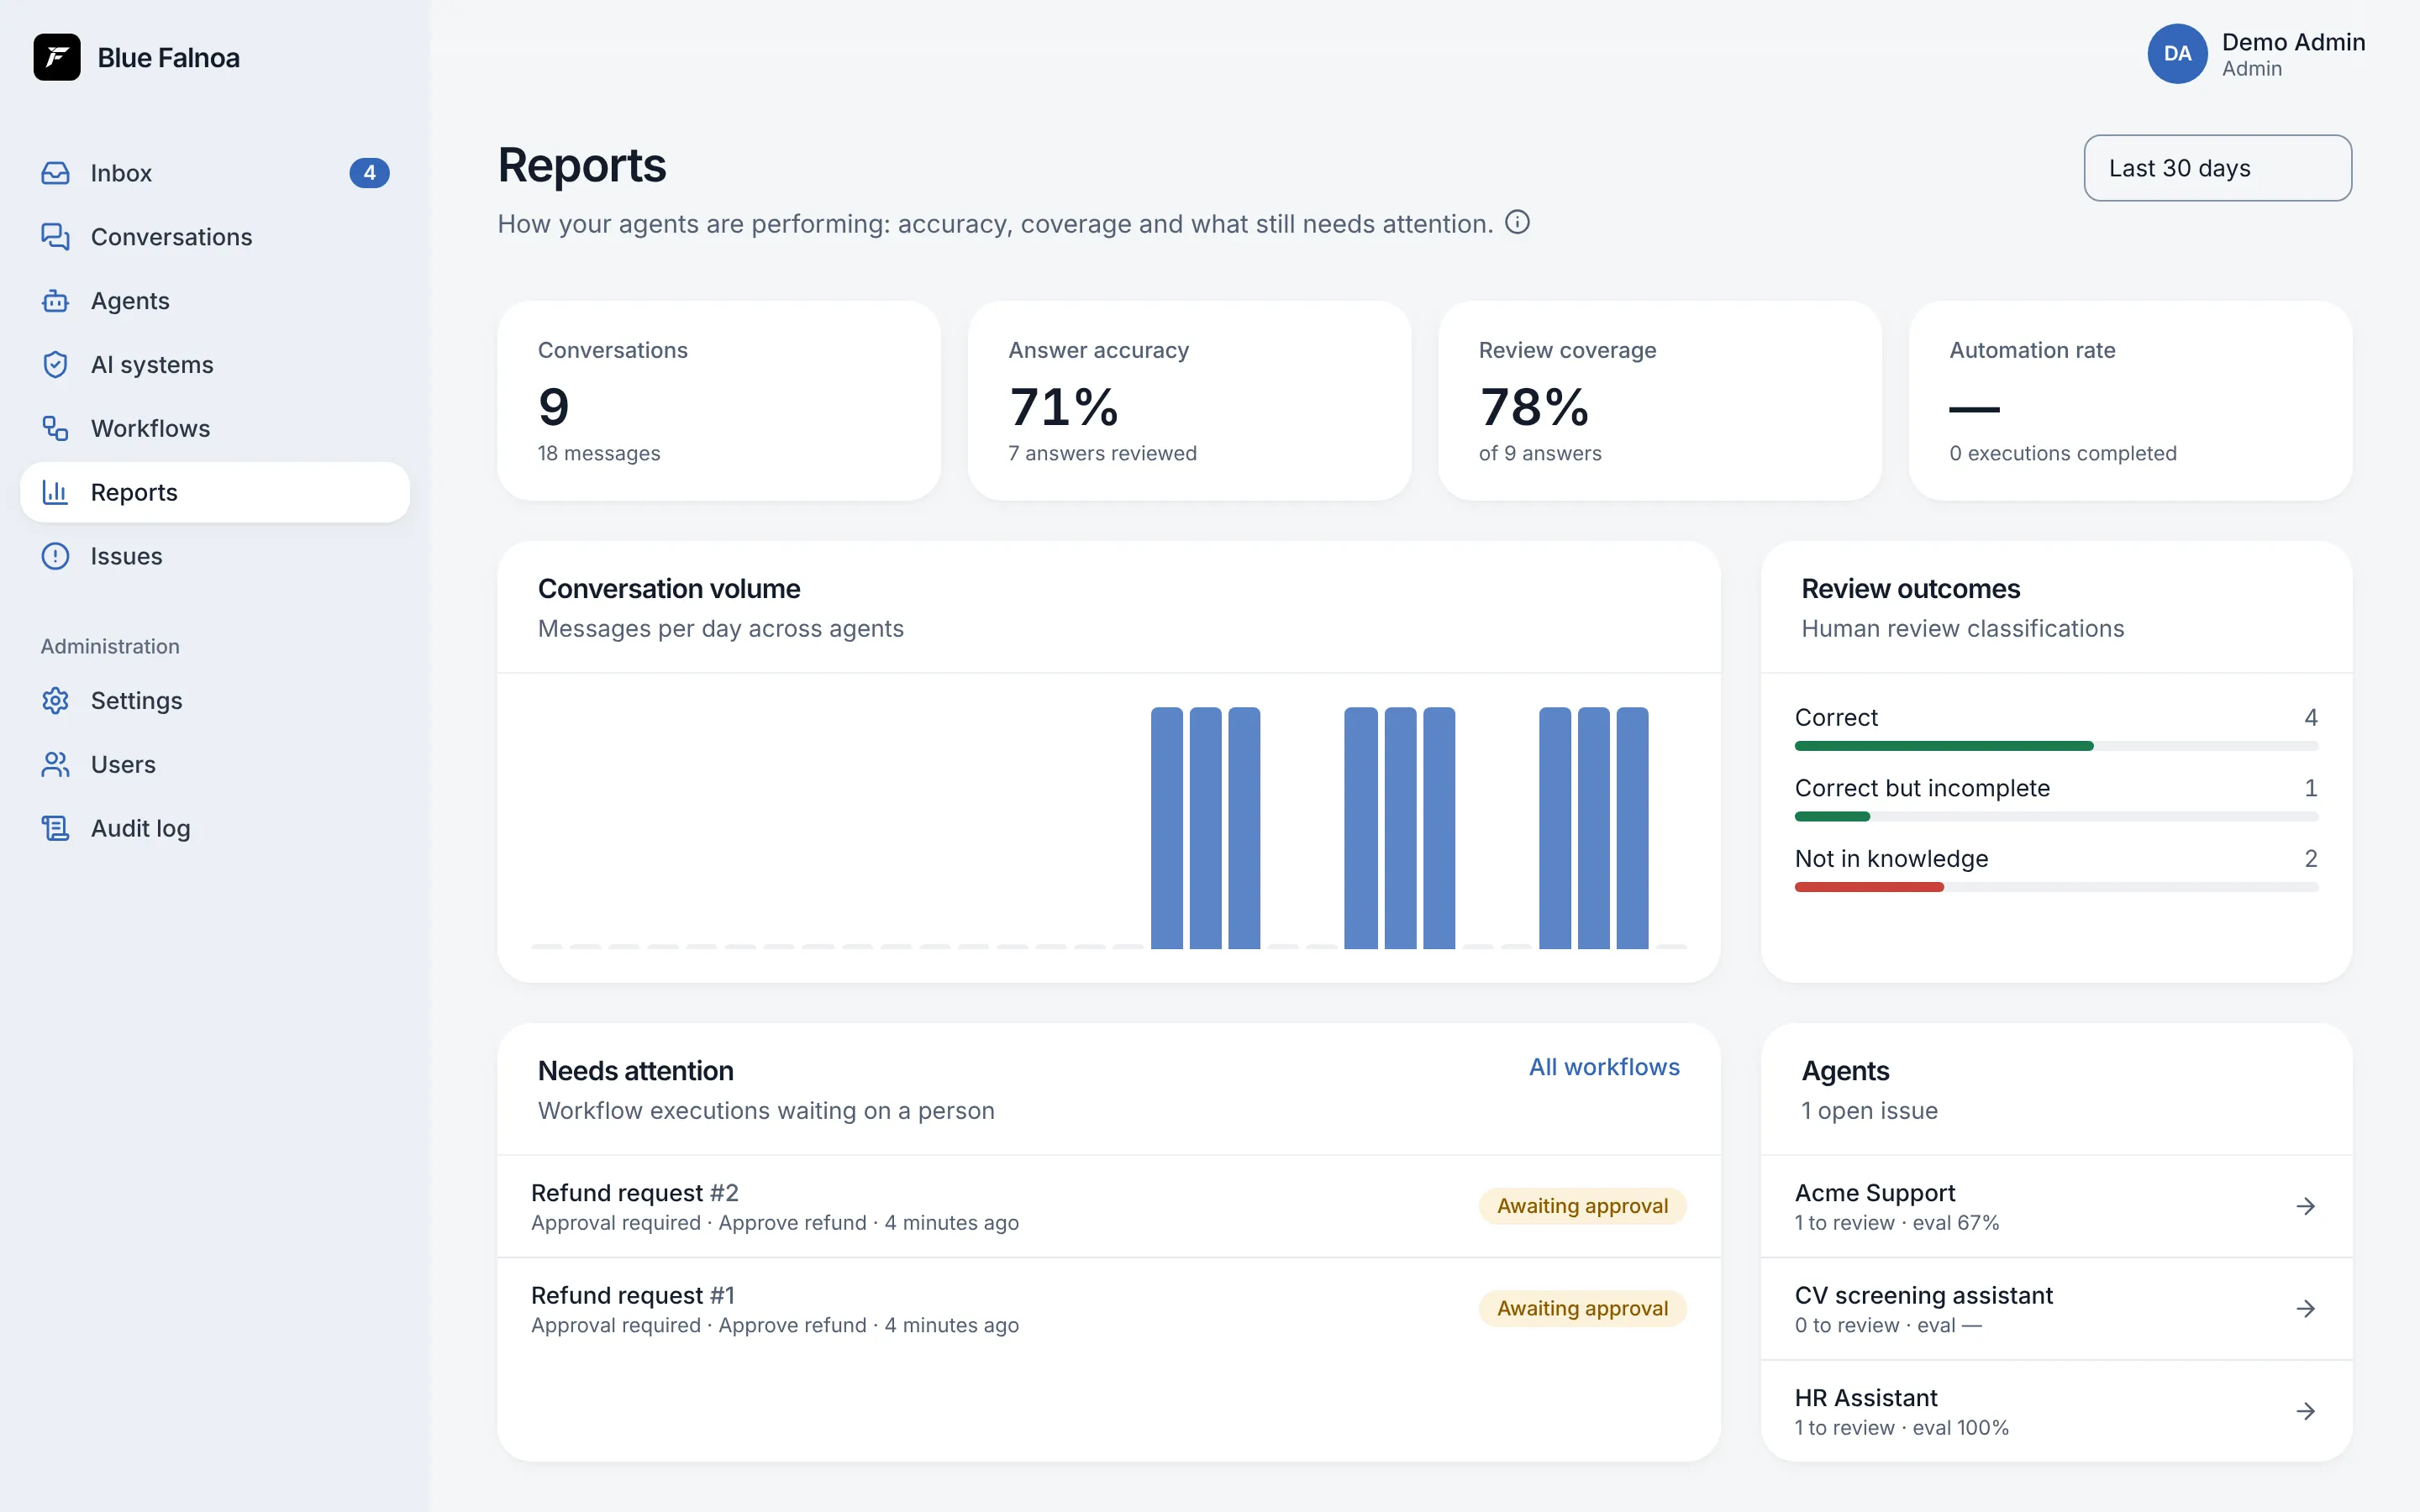Click the Reports bar chart icon
Image resolution: width=2420 pixels, height=1512 pixels.
[55, 492]
